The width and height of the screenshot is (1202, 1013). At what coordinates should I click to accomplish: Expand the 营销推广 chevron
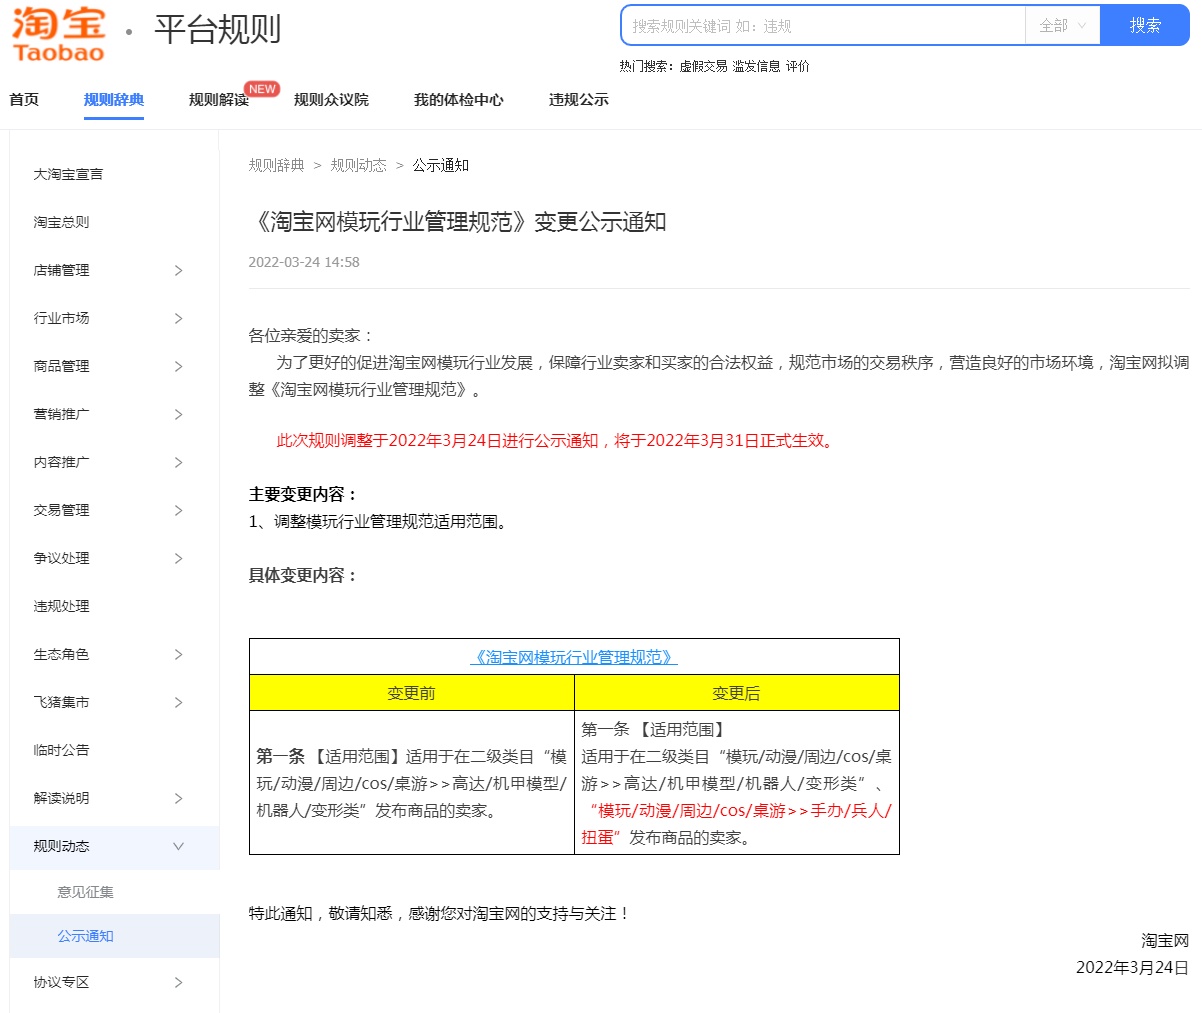point(179,414)
